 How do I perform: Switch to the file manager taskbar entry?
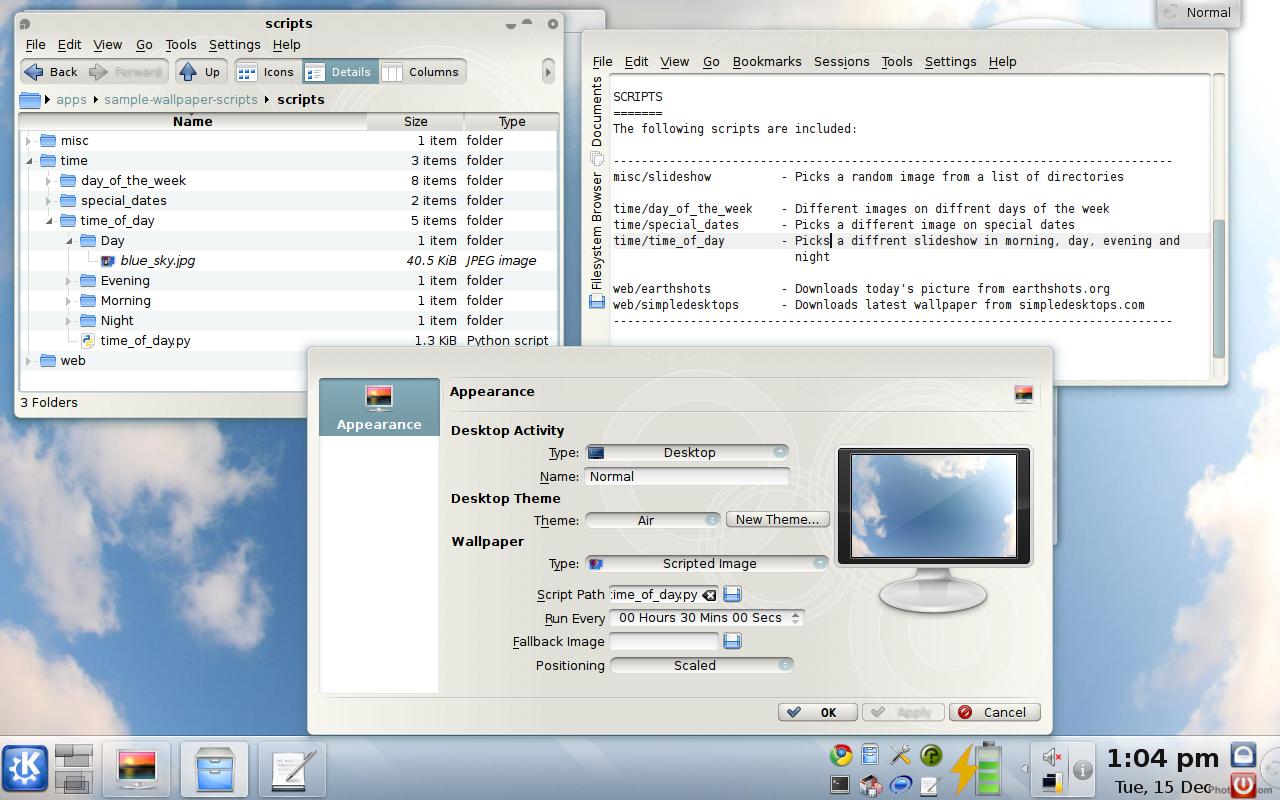(214, 769)
